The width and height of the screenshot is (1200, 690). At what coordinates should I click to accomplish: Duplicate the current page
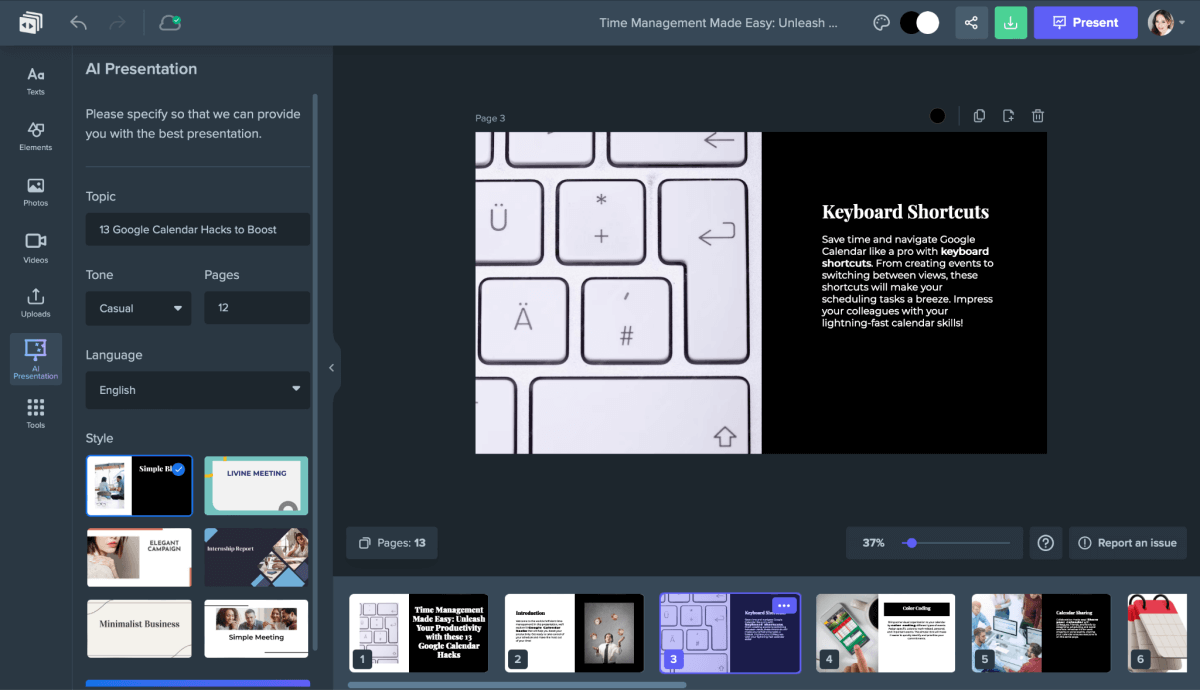point(979,116)
